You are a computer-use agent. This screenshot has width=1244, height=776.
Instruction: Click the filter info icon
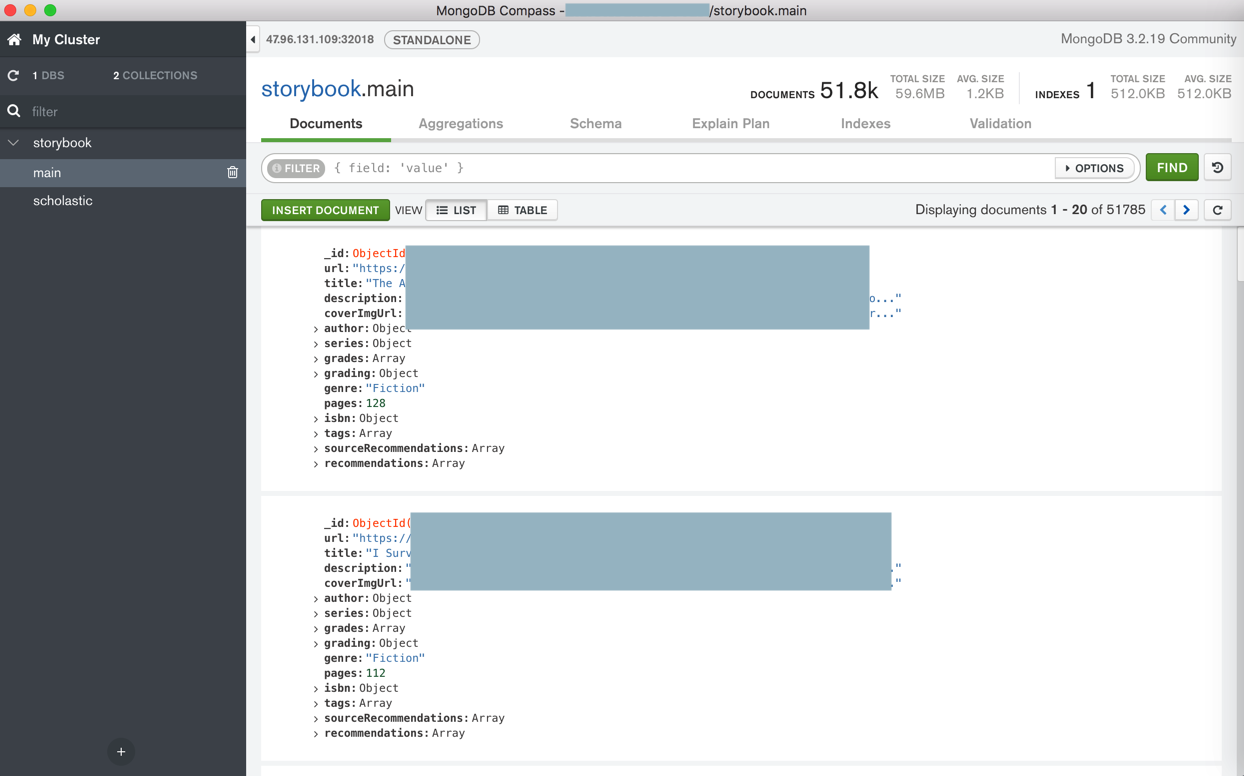[277, 168]
